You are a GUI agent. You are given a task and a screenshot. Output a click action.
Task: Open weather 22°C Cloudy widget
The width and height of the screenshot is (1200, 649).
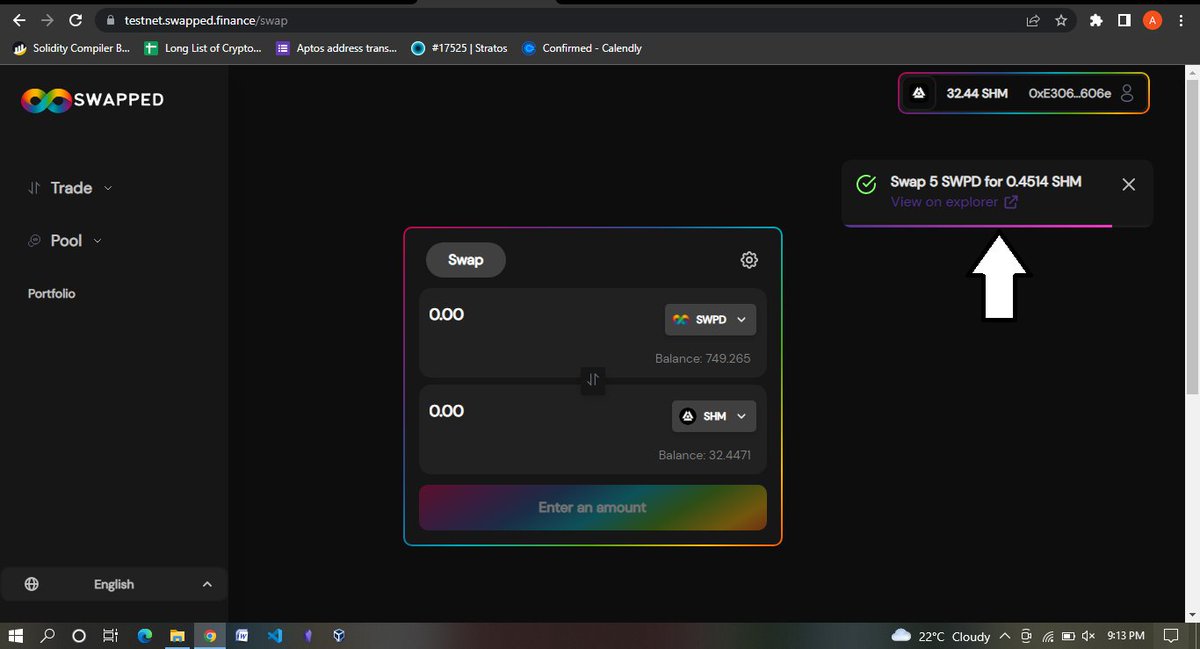point(940,636)
